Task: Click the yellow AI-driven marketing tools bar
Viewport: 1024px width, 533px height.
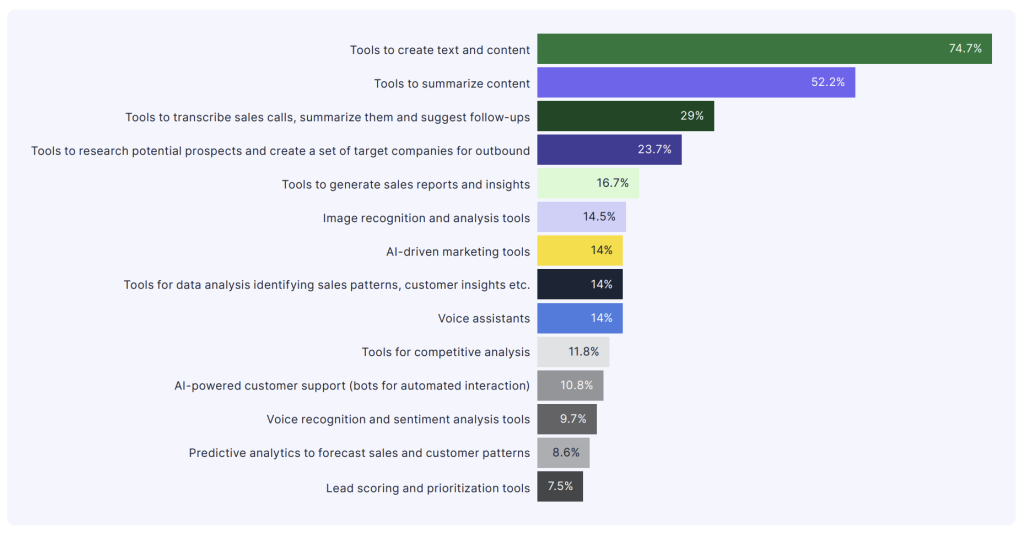Action: point(580,251)
